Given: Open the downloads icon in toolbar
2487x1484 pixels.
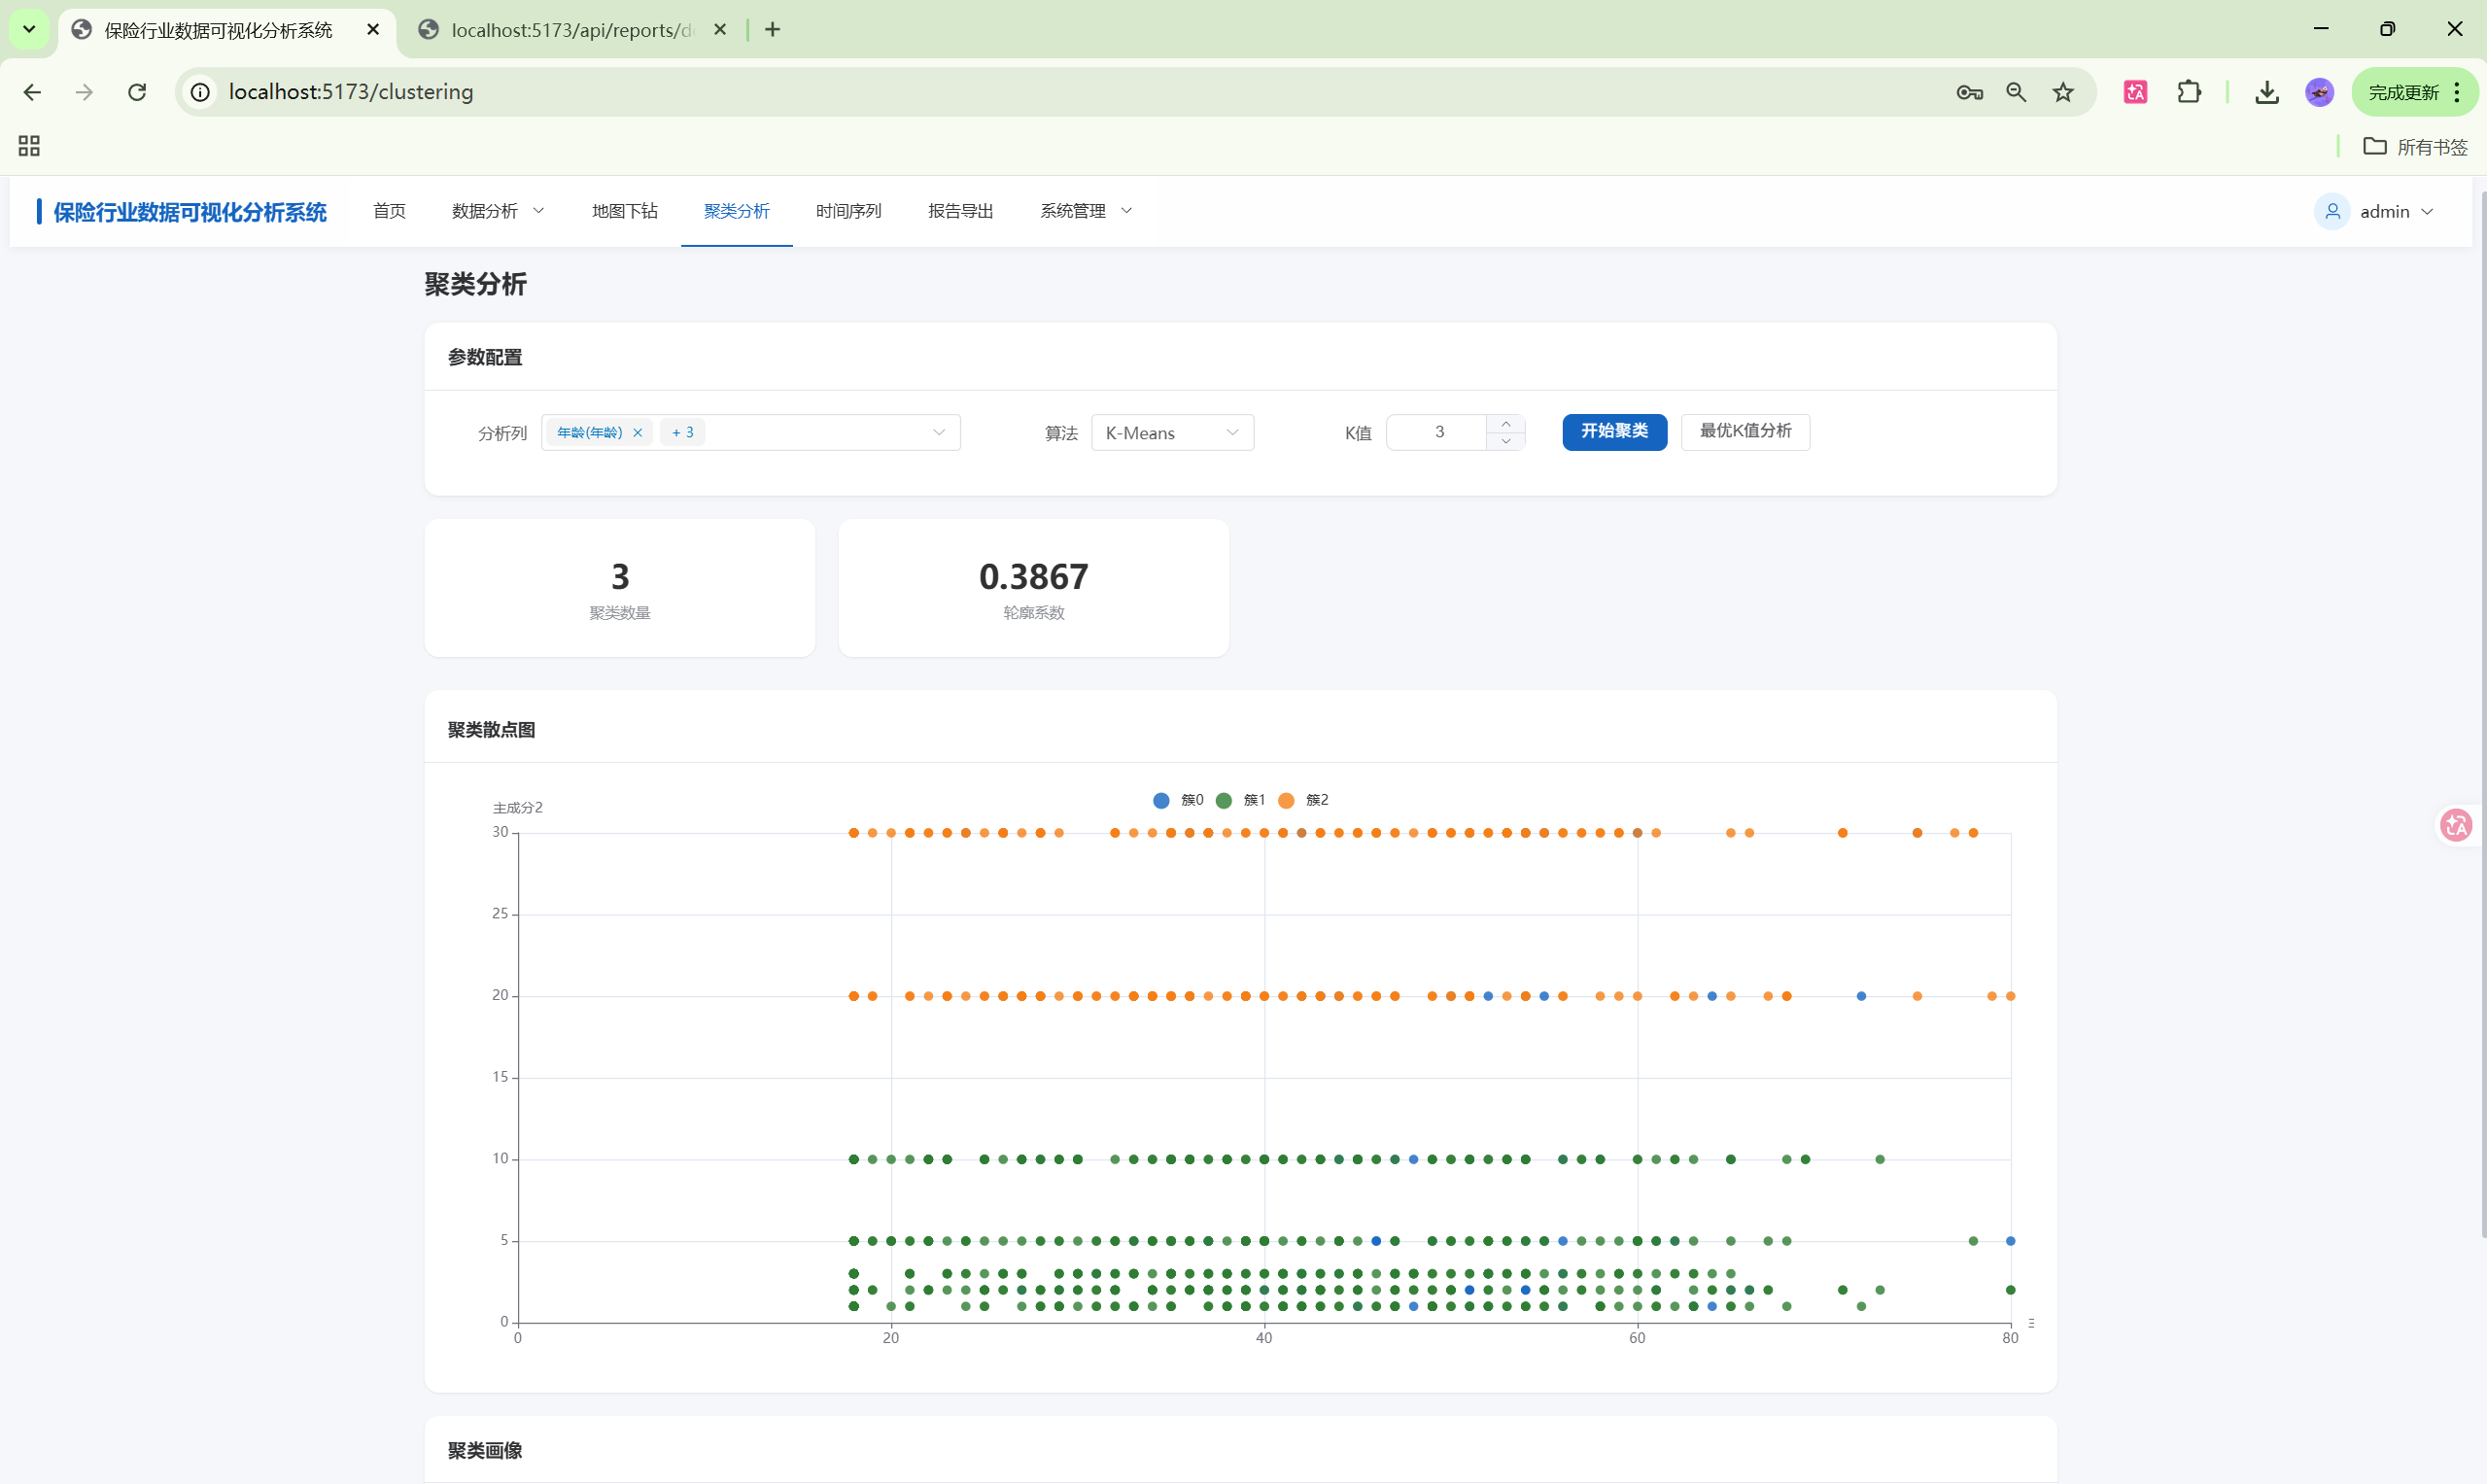Looking at the screenshot, I should click(2267, 92).
